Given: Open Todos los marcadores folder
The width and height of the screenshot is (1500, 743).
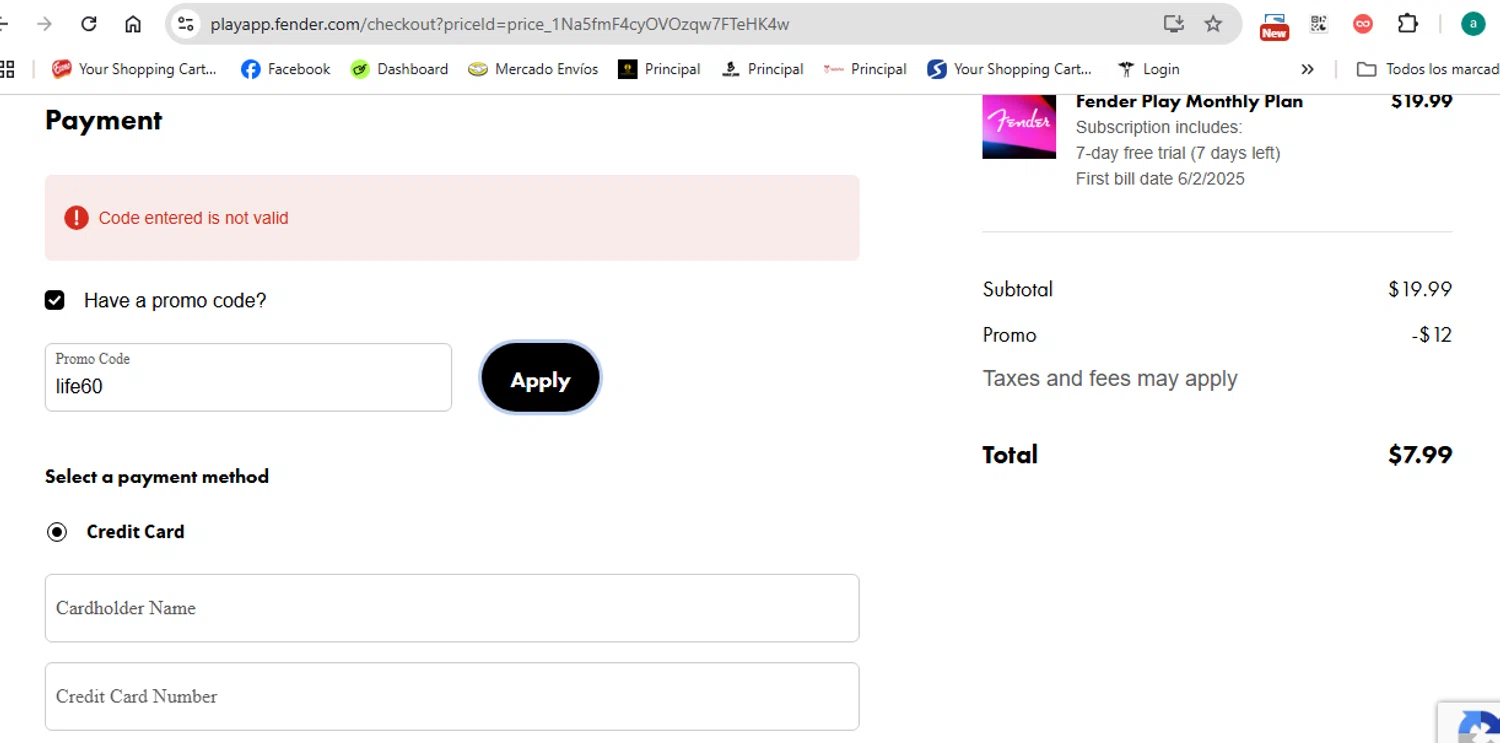Looking at the screenshot, I should (1427, 69).
